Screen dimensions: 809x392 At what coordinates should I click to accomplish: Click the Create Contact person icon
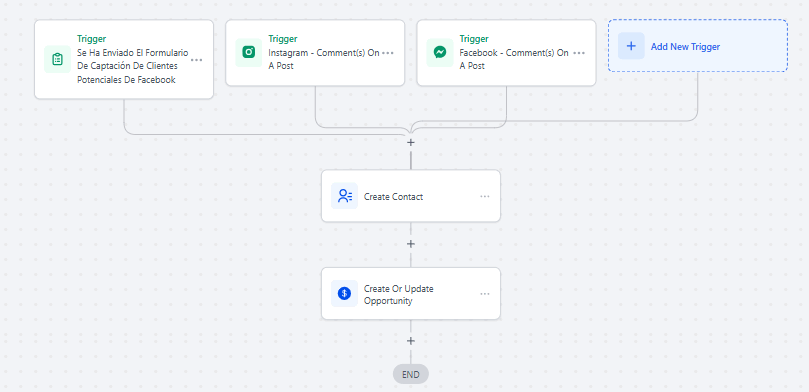pyautogui.click(x=345, y=196)
